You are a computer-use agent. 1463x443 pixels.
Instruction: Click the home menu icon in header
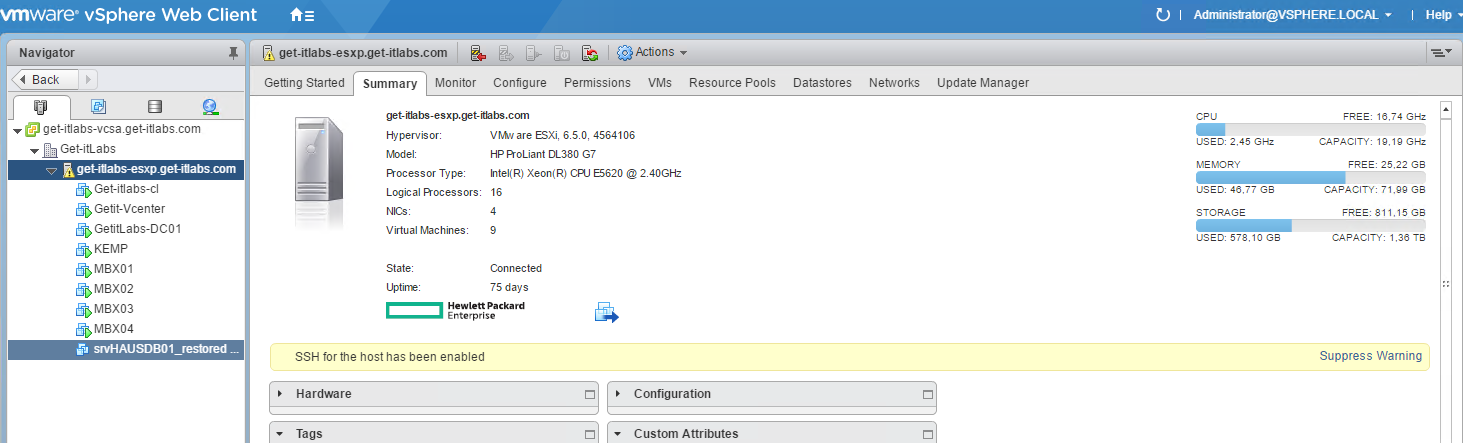click(301, 16)
